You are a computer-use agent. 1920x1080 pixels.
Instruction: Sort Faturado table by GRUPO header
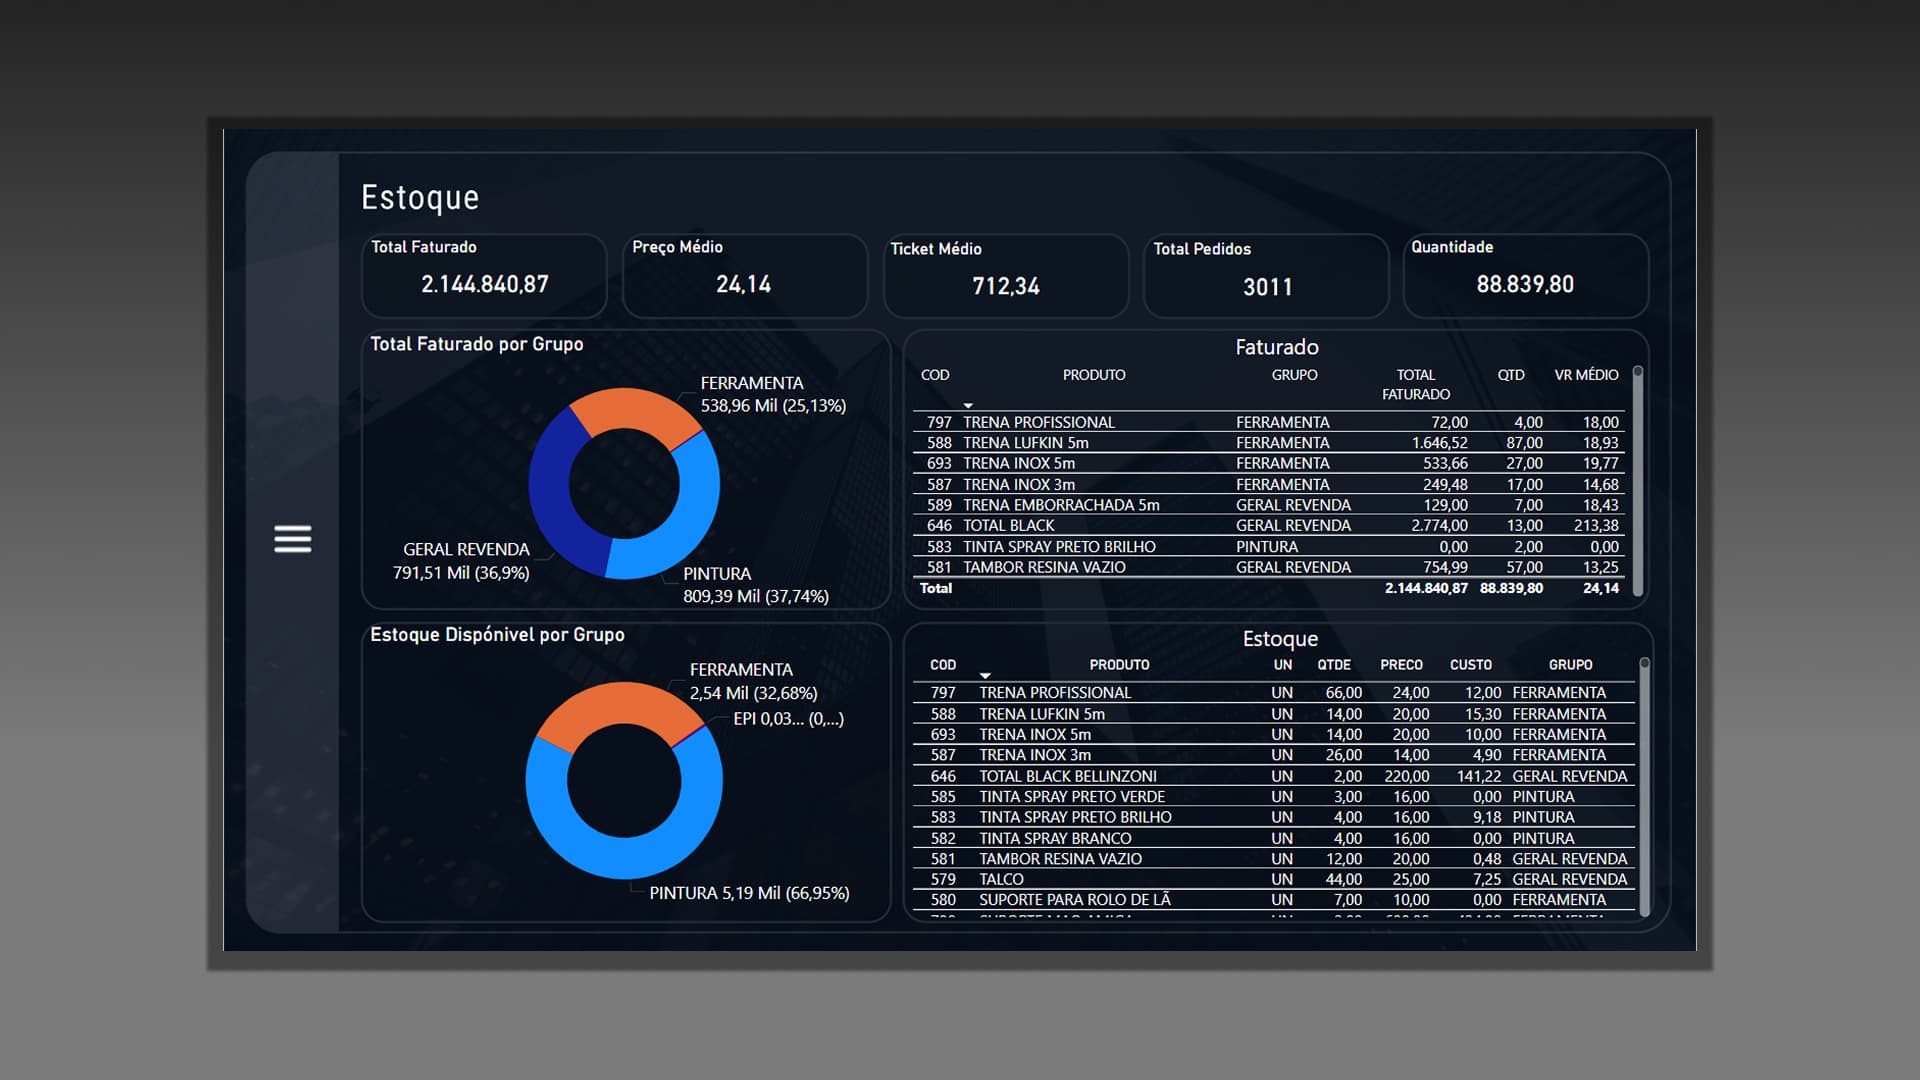pos(1294,375)
